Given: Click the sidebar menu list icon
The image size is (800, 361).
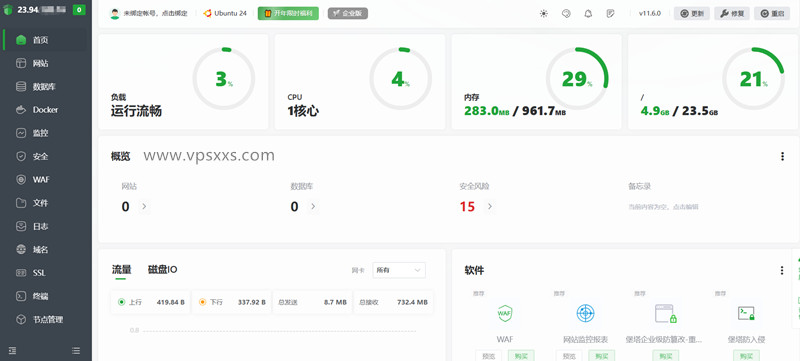Looking at the screenshot, I should tap(76, 351).
